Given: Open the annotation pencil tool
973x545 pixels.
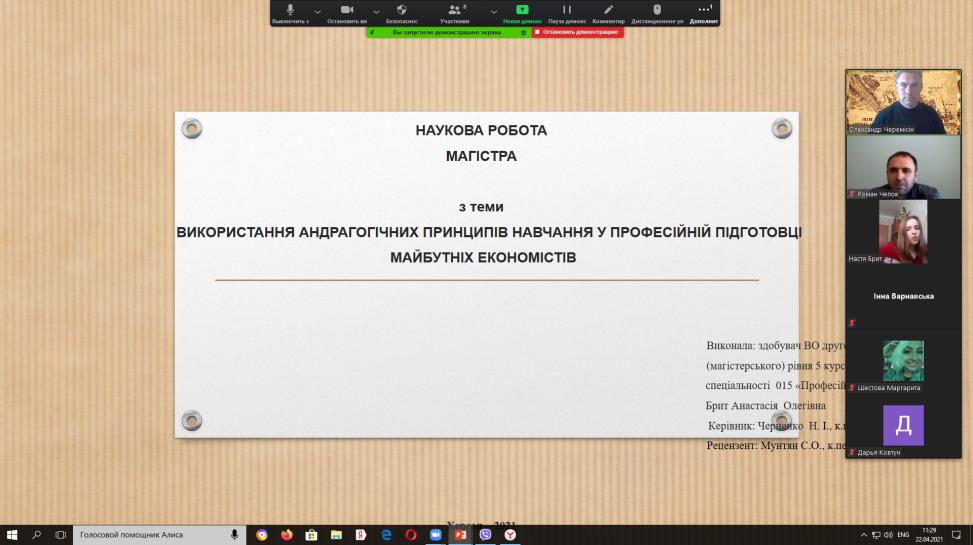Looking at the screenshot, I should coord(608,10).
